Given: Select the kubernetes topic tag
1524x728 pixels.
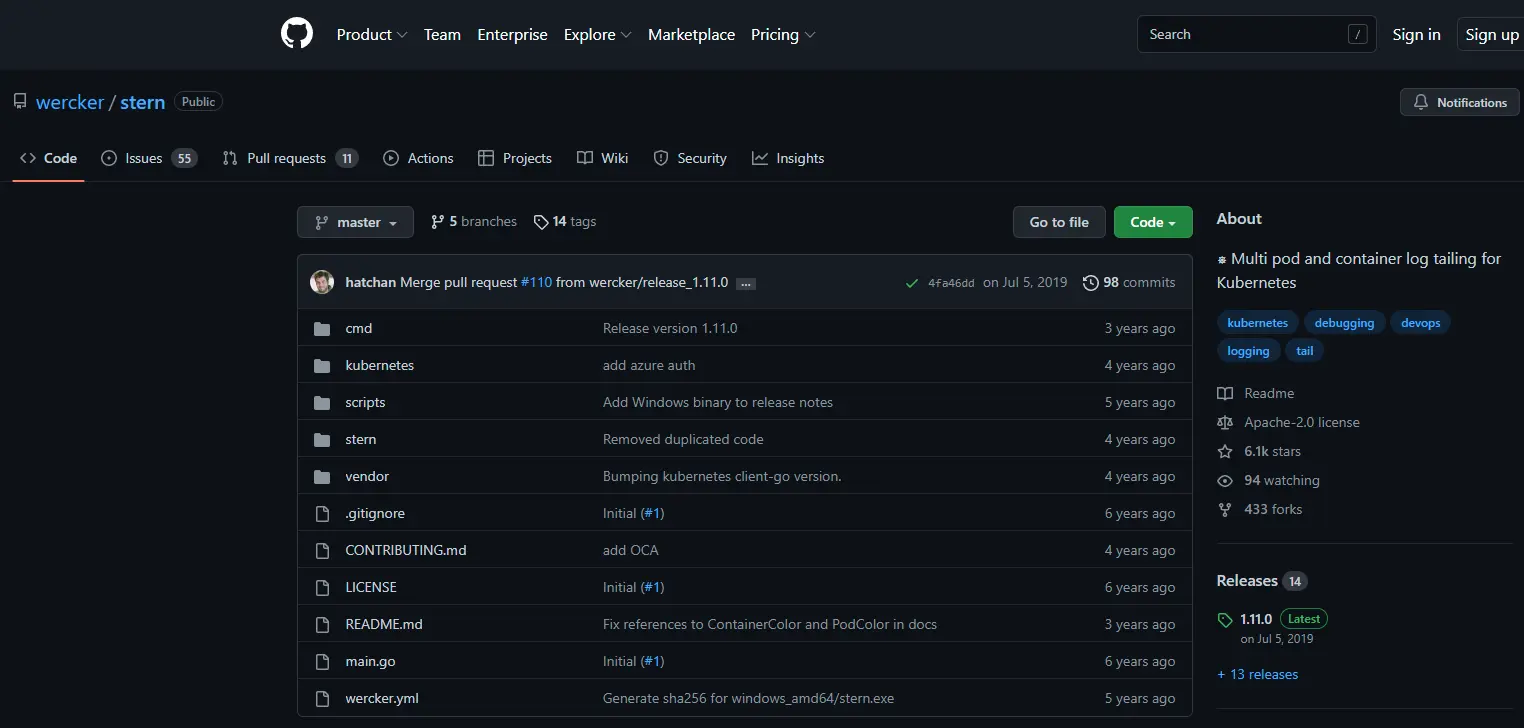Looking at the screenshot, I should (1257, 323).
